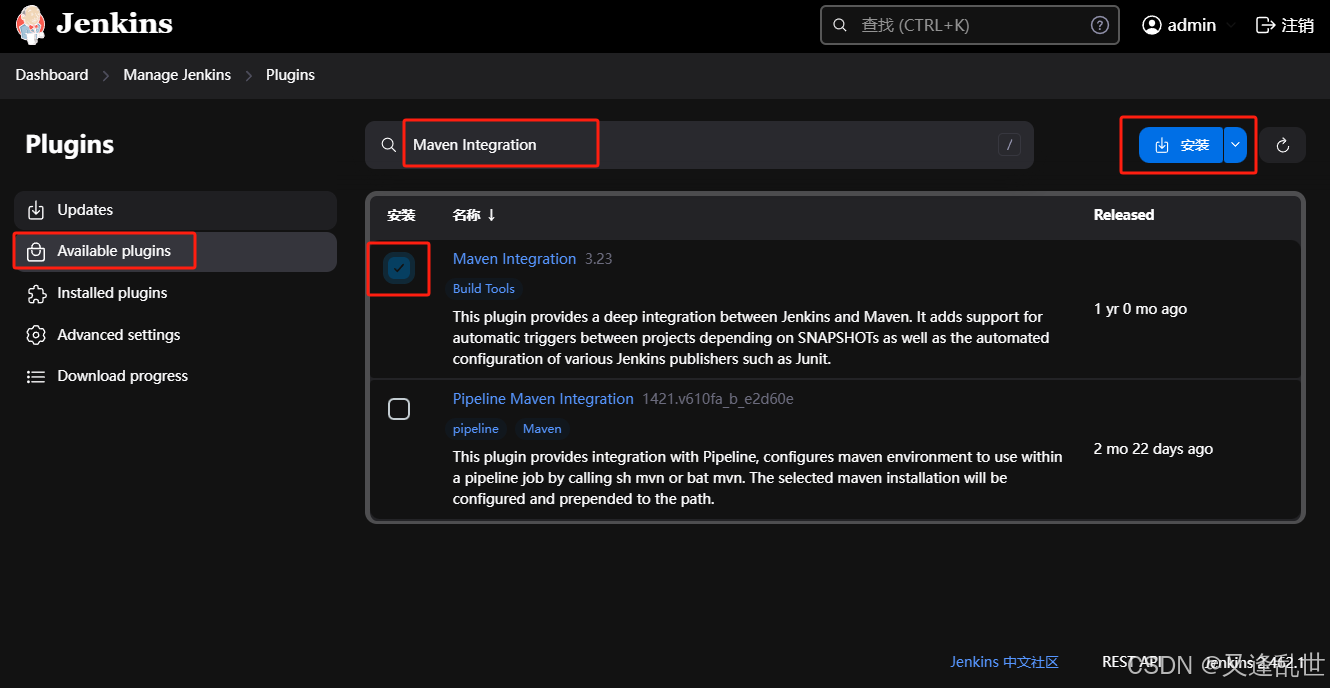This screenshot has width=1330, height=688.
Task: Click the Build Tools tag
Action: point(484,289)
